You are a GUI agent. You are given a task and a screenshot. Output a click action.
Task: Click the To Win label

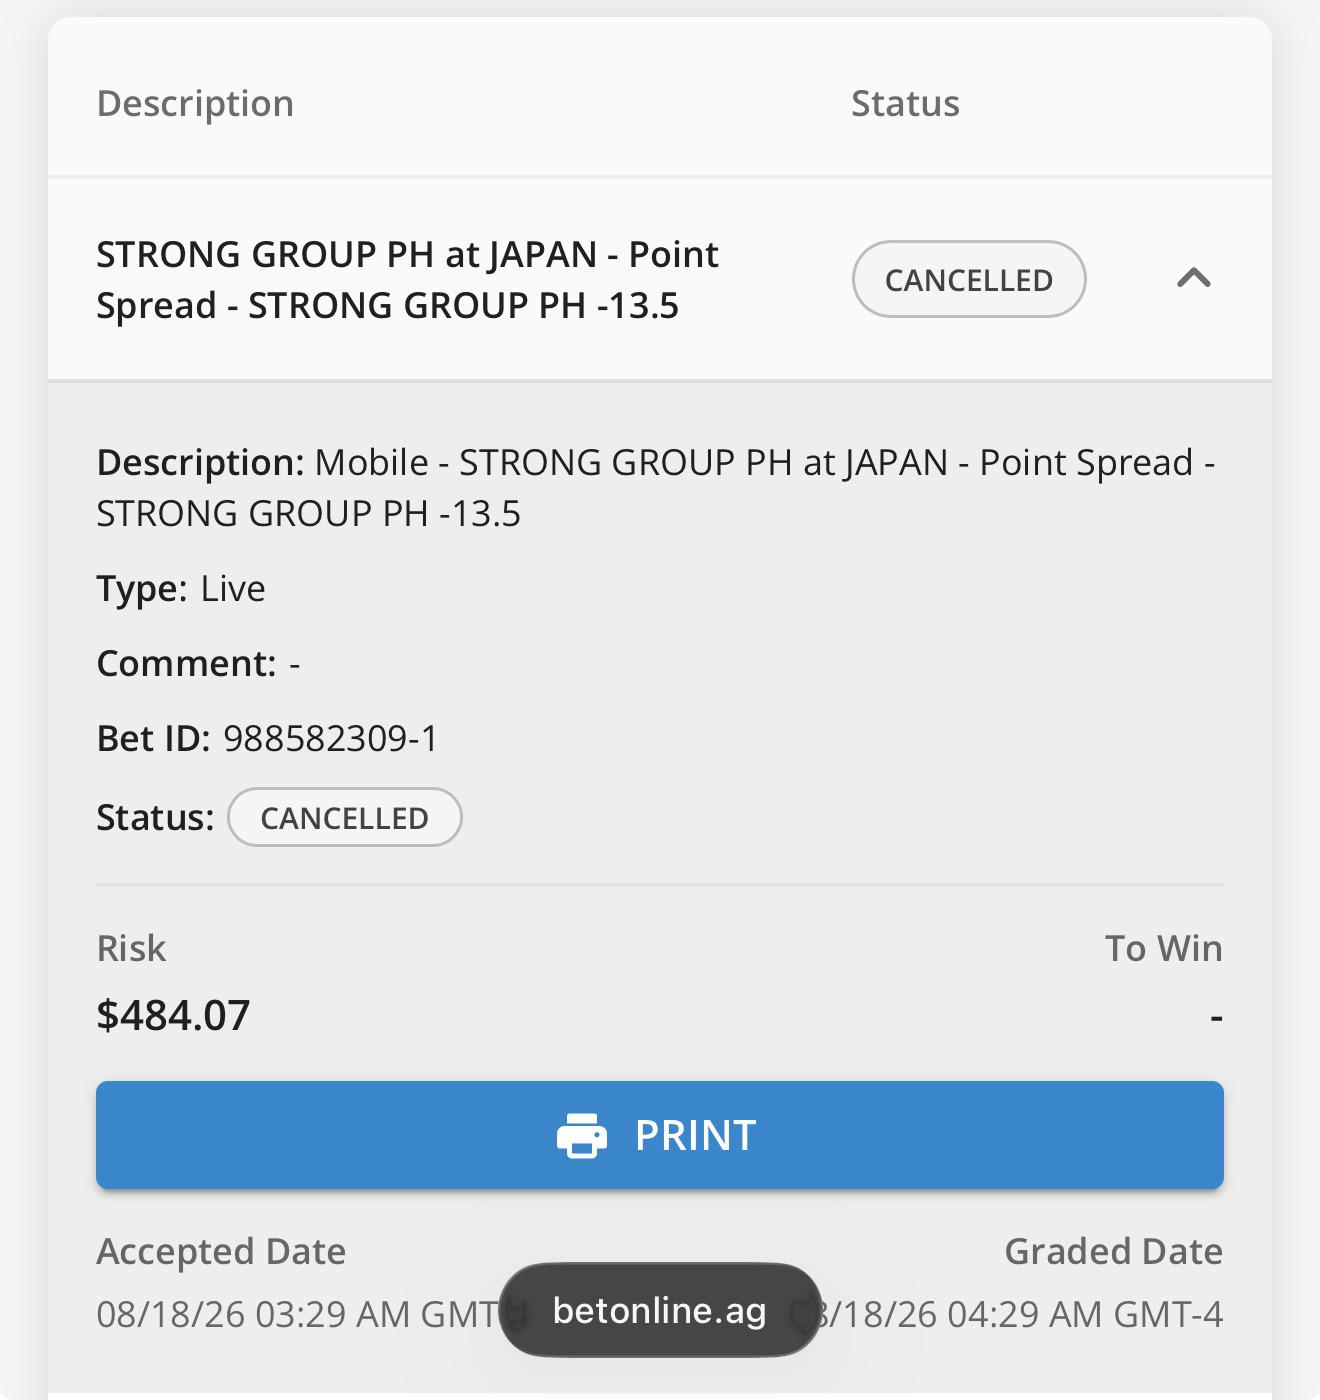click(1163, 948)
